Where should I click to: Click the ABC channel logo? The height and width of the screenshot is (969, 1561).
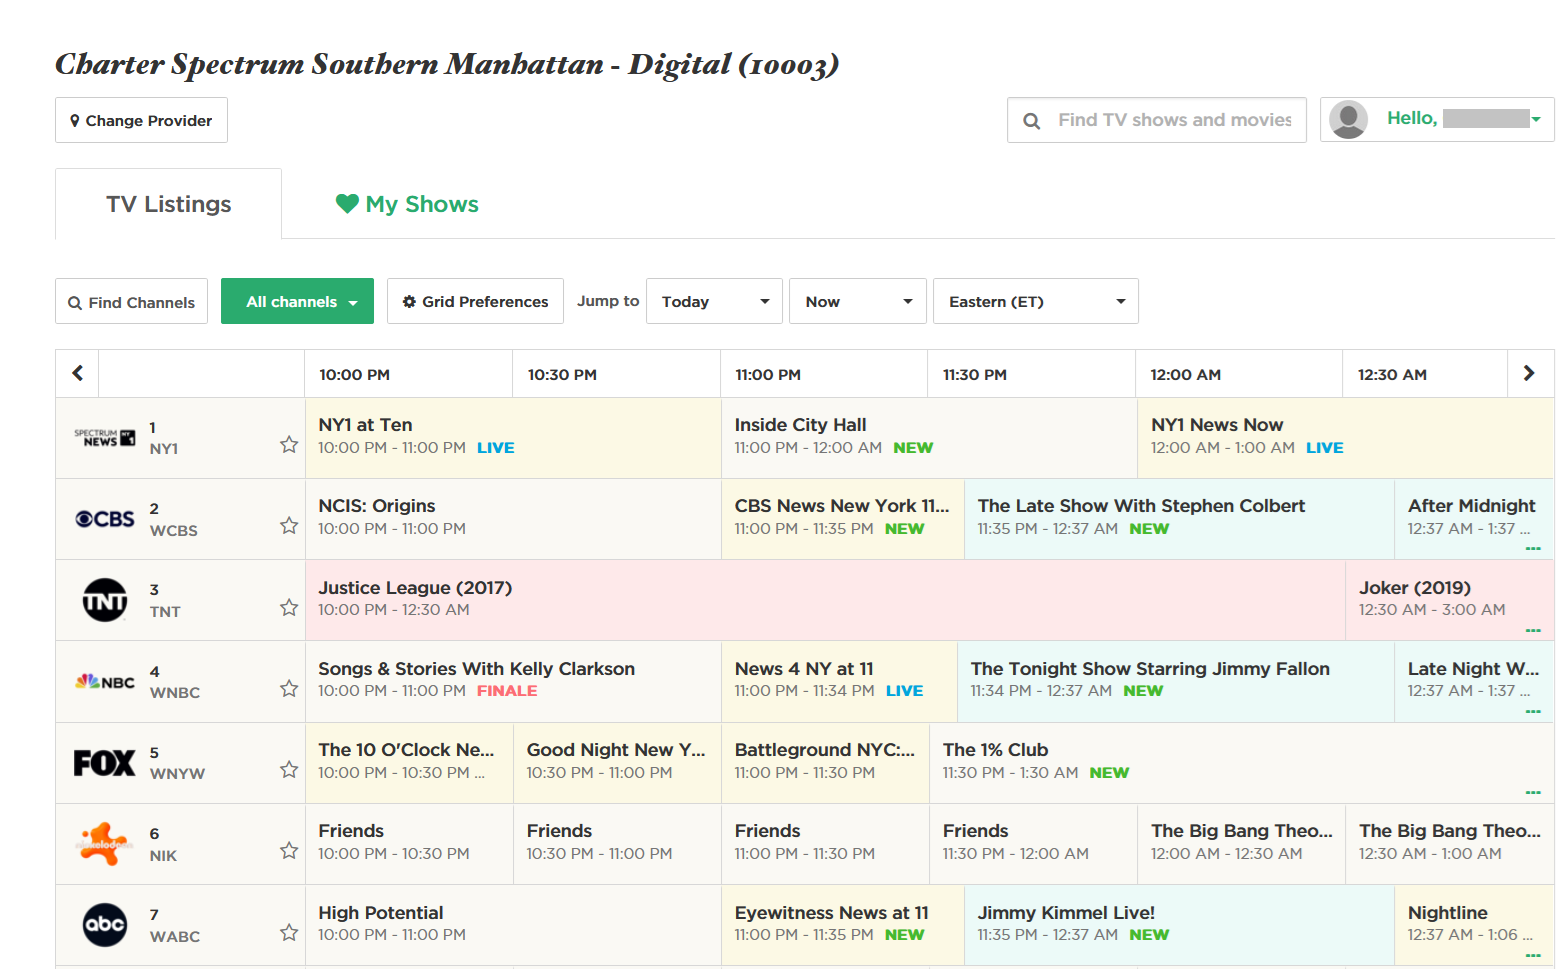(105, 925)
